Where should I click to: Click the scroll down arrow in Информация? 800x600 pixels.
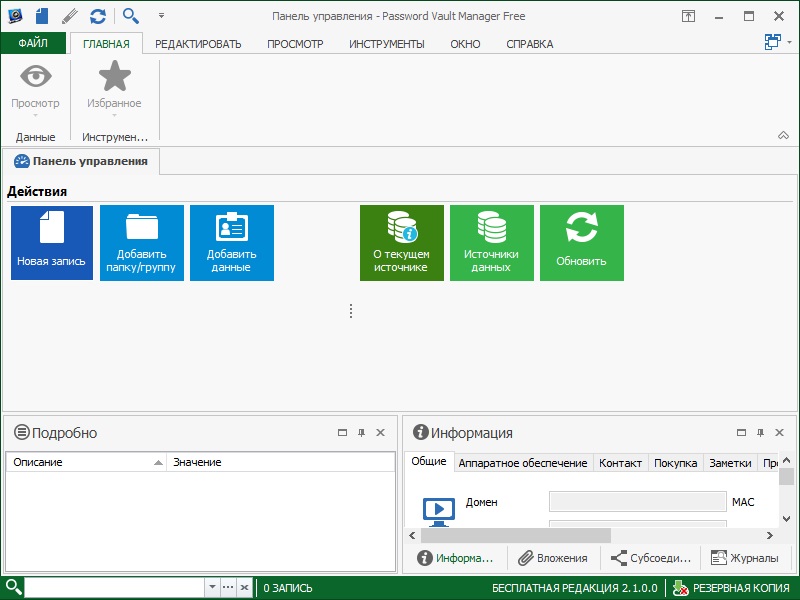tap(786, 519)
